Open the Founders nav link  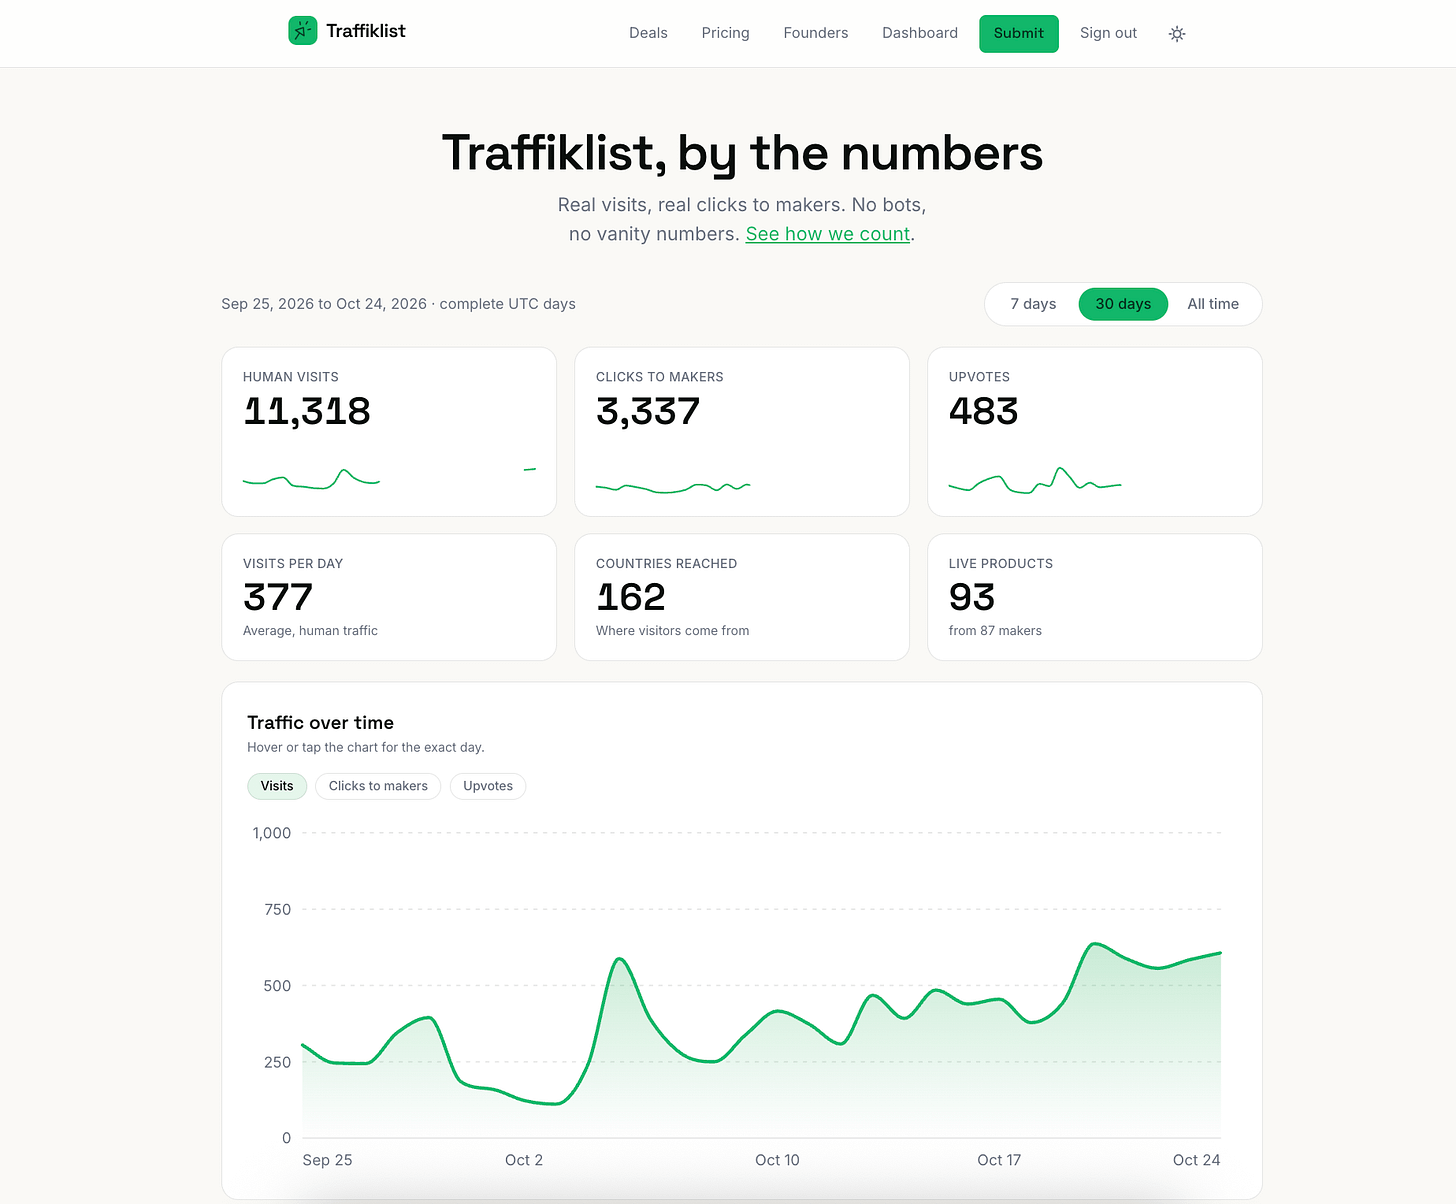point(816,33)
